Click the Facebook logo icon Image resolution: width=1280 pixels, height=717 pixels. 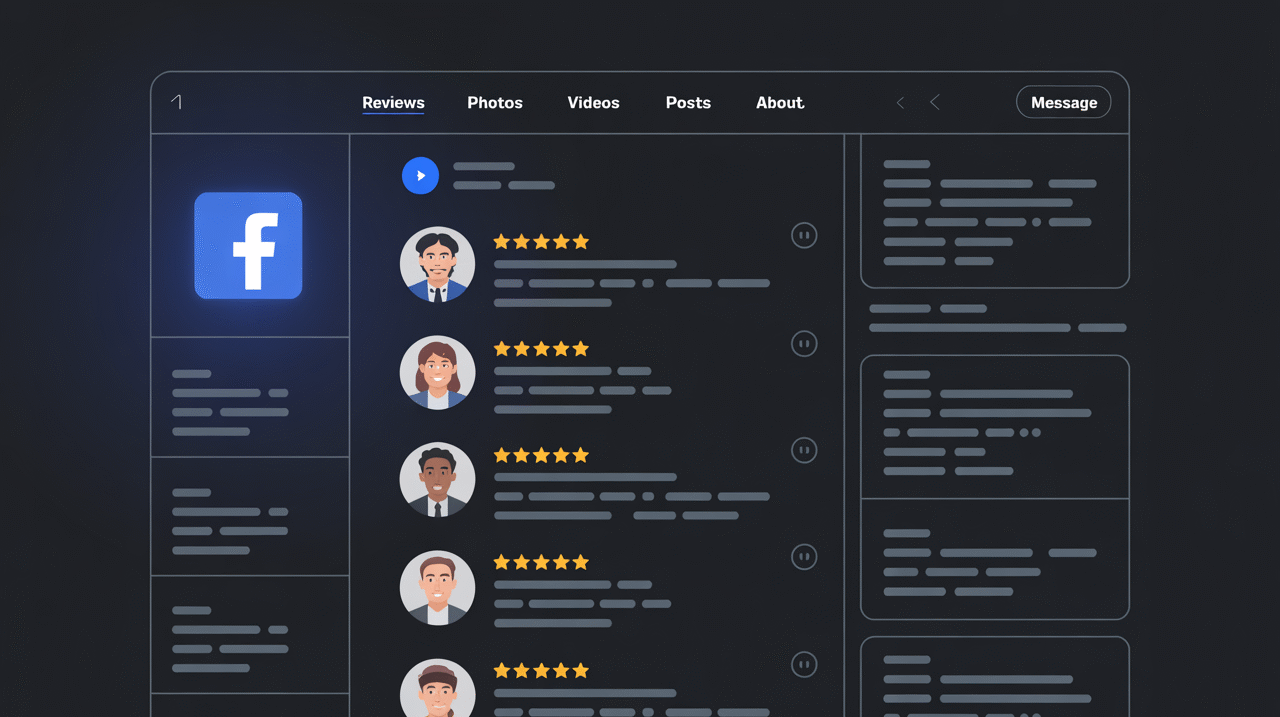point(248,245)
